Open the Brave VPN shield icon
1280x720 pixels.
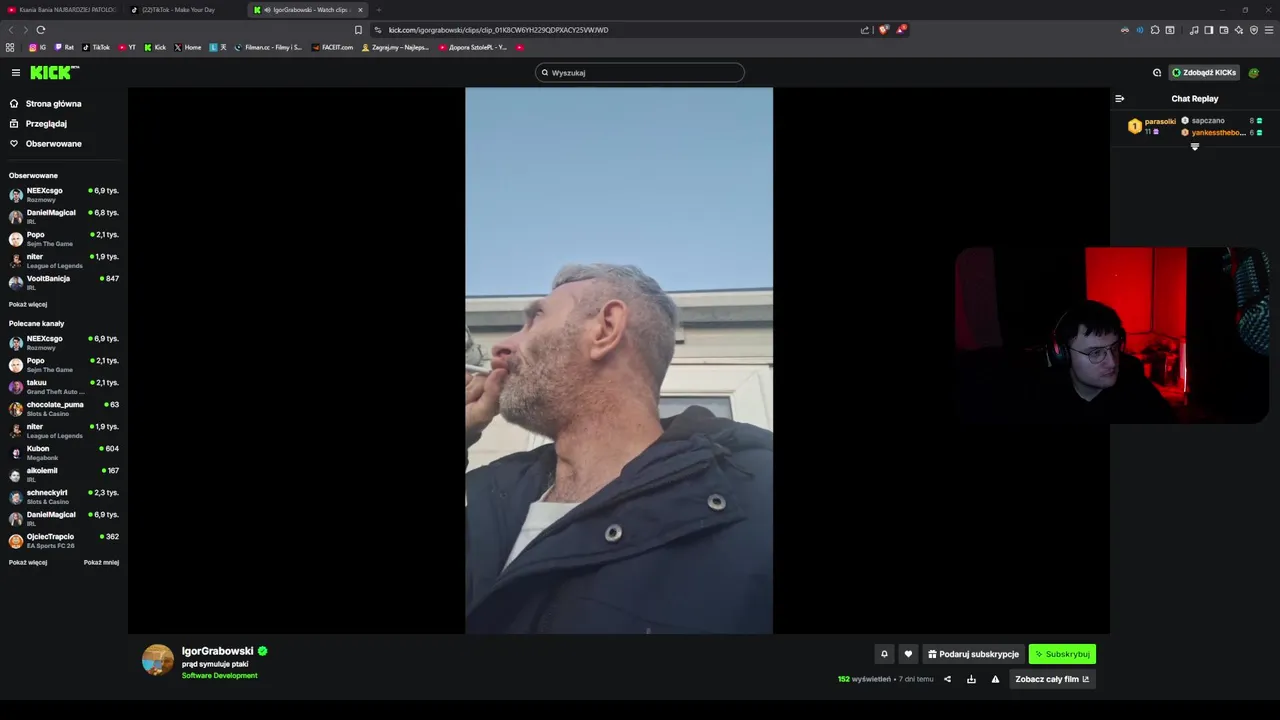(1254, 30)
